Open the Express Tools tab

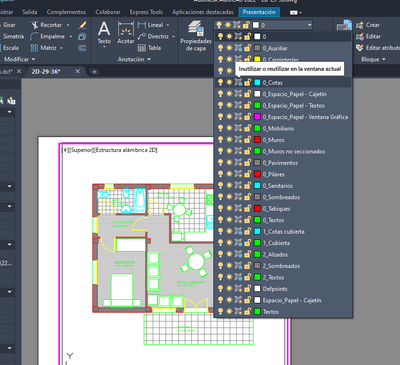point(146,12)
